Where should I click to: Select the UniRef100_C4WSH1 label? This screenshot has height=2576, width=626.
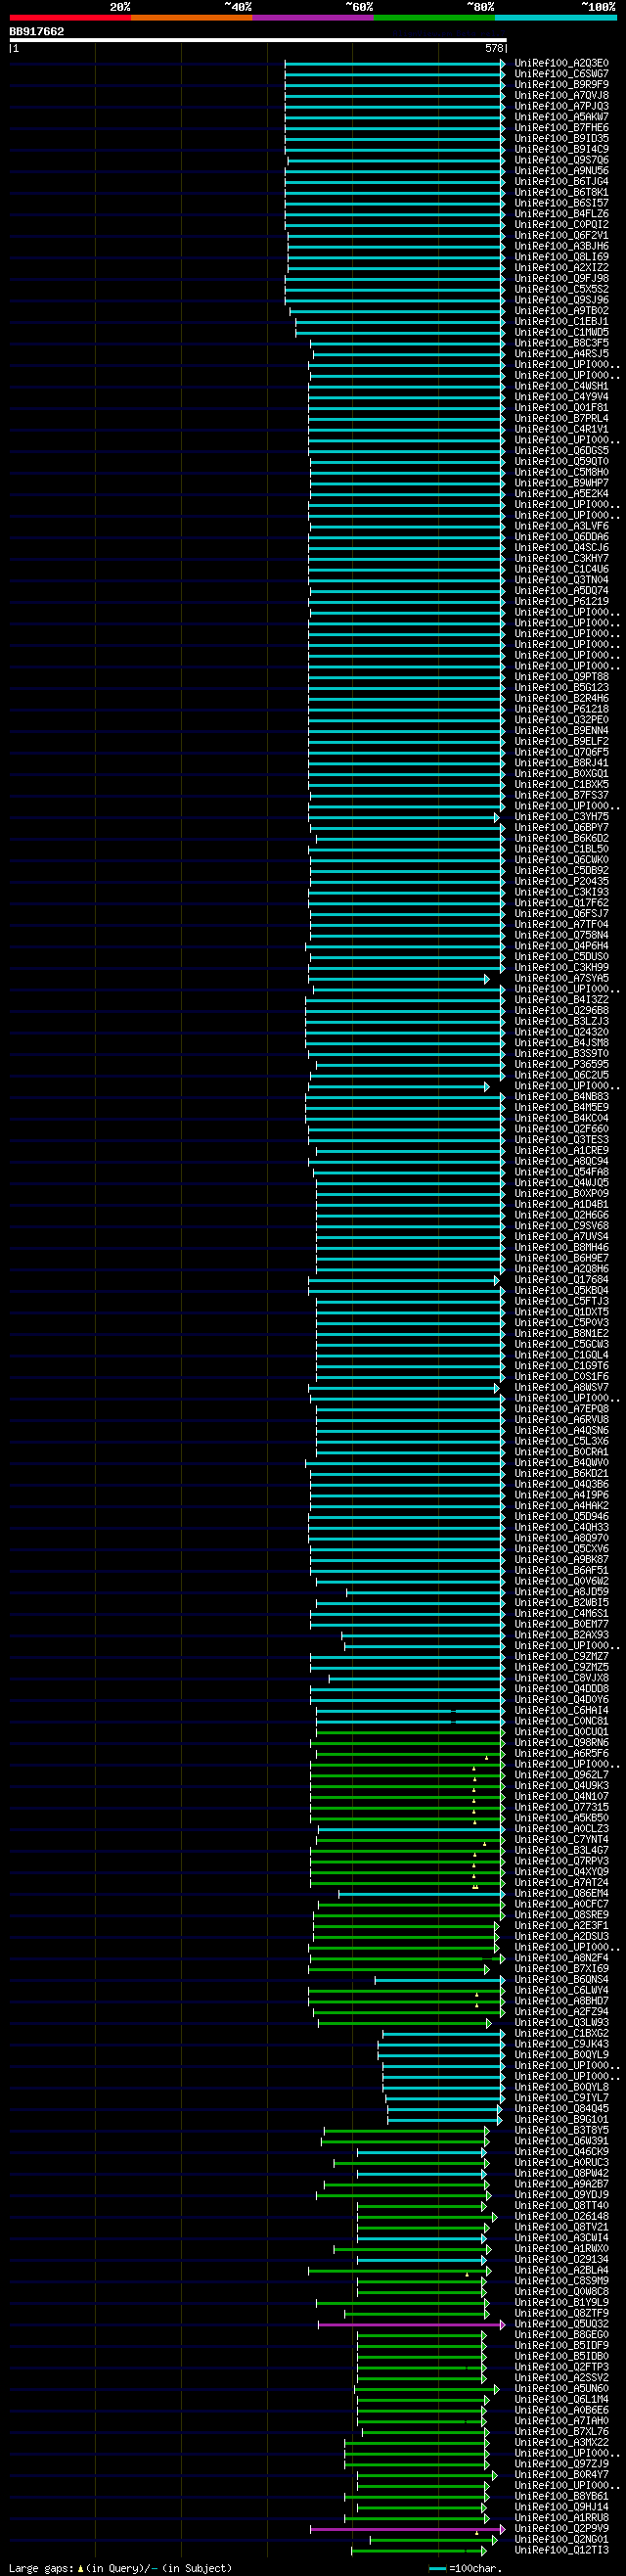(561, 386)
